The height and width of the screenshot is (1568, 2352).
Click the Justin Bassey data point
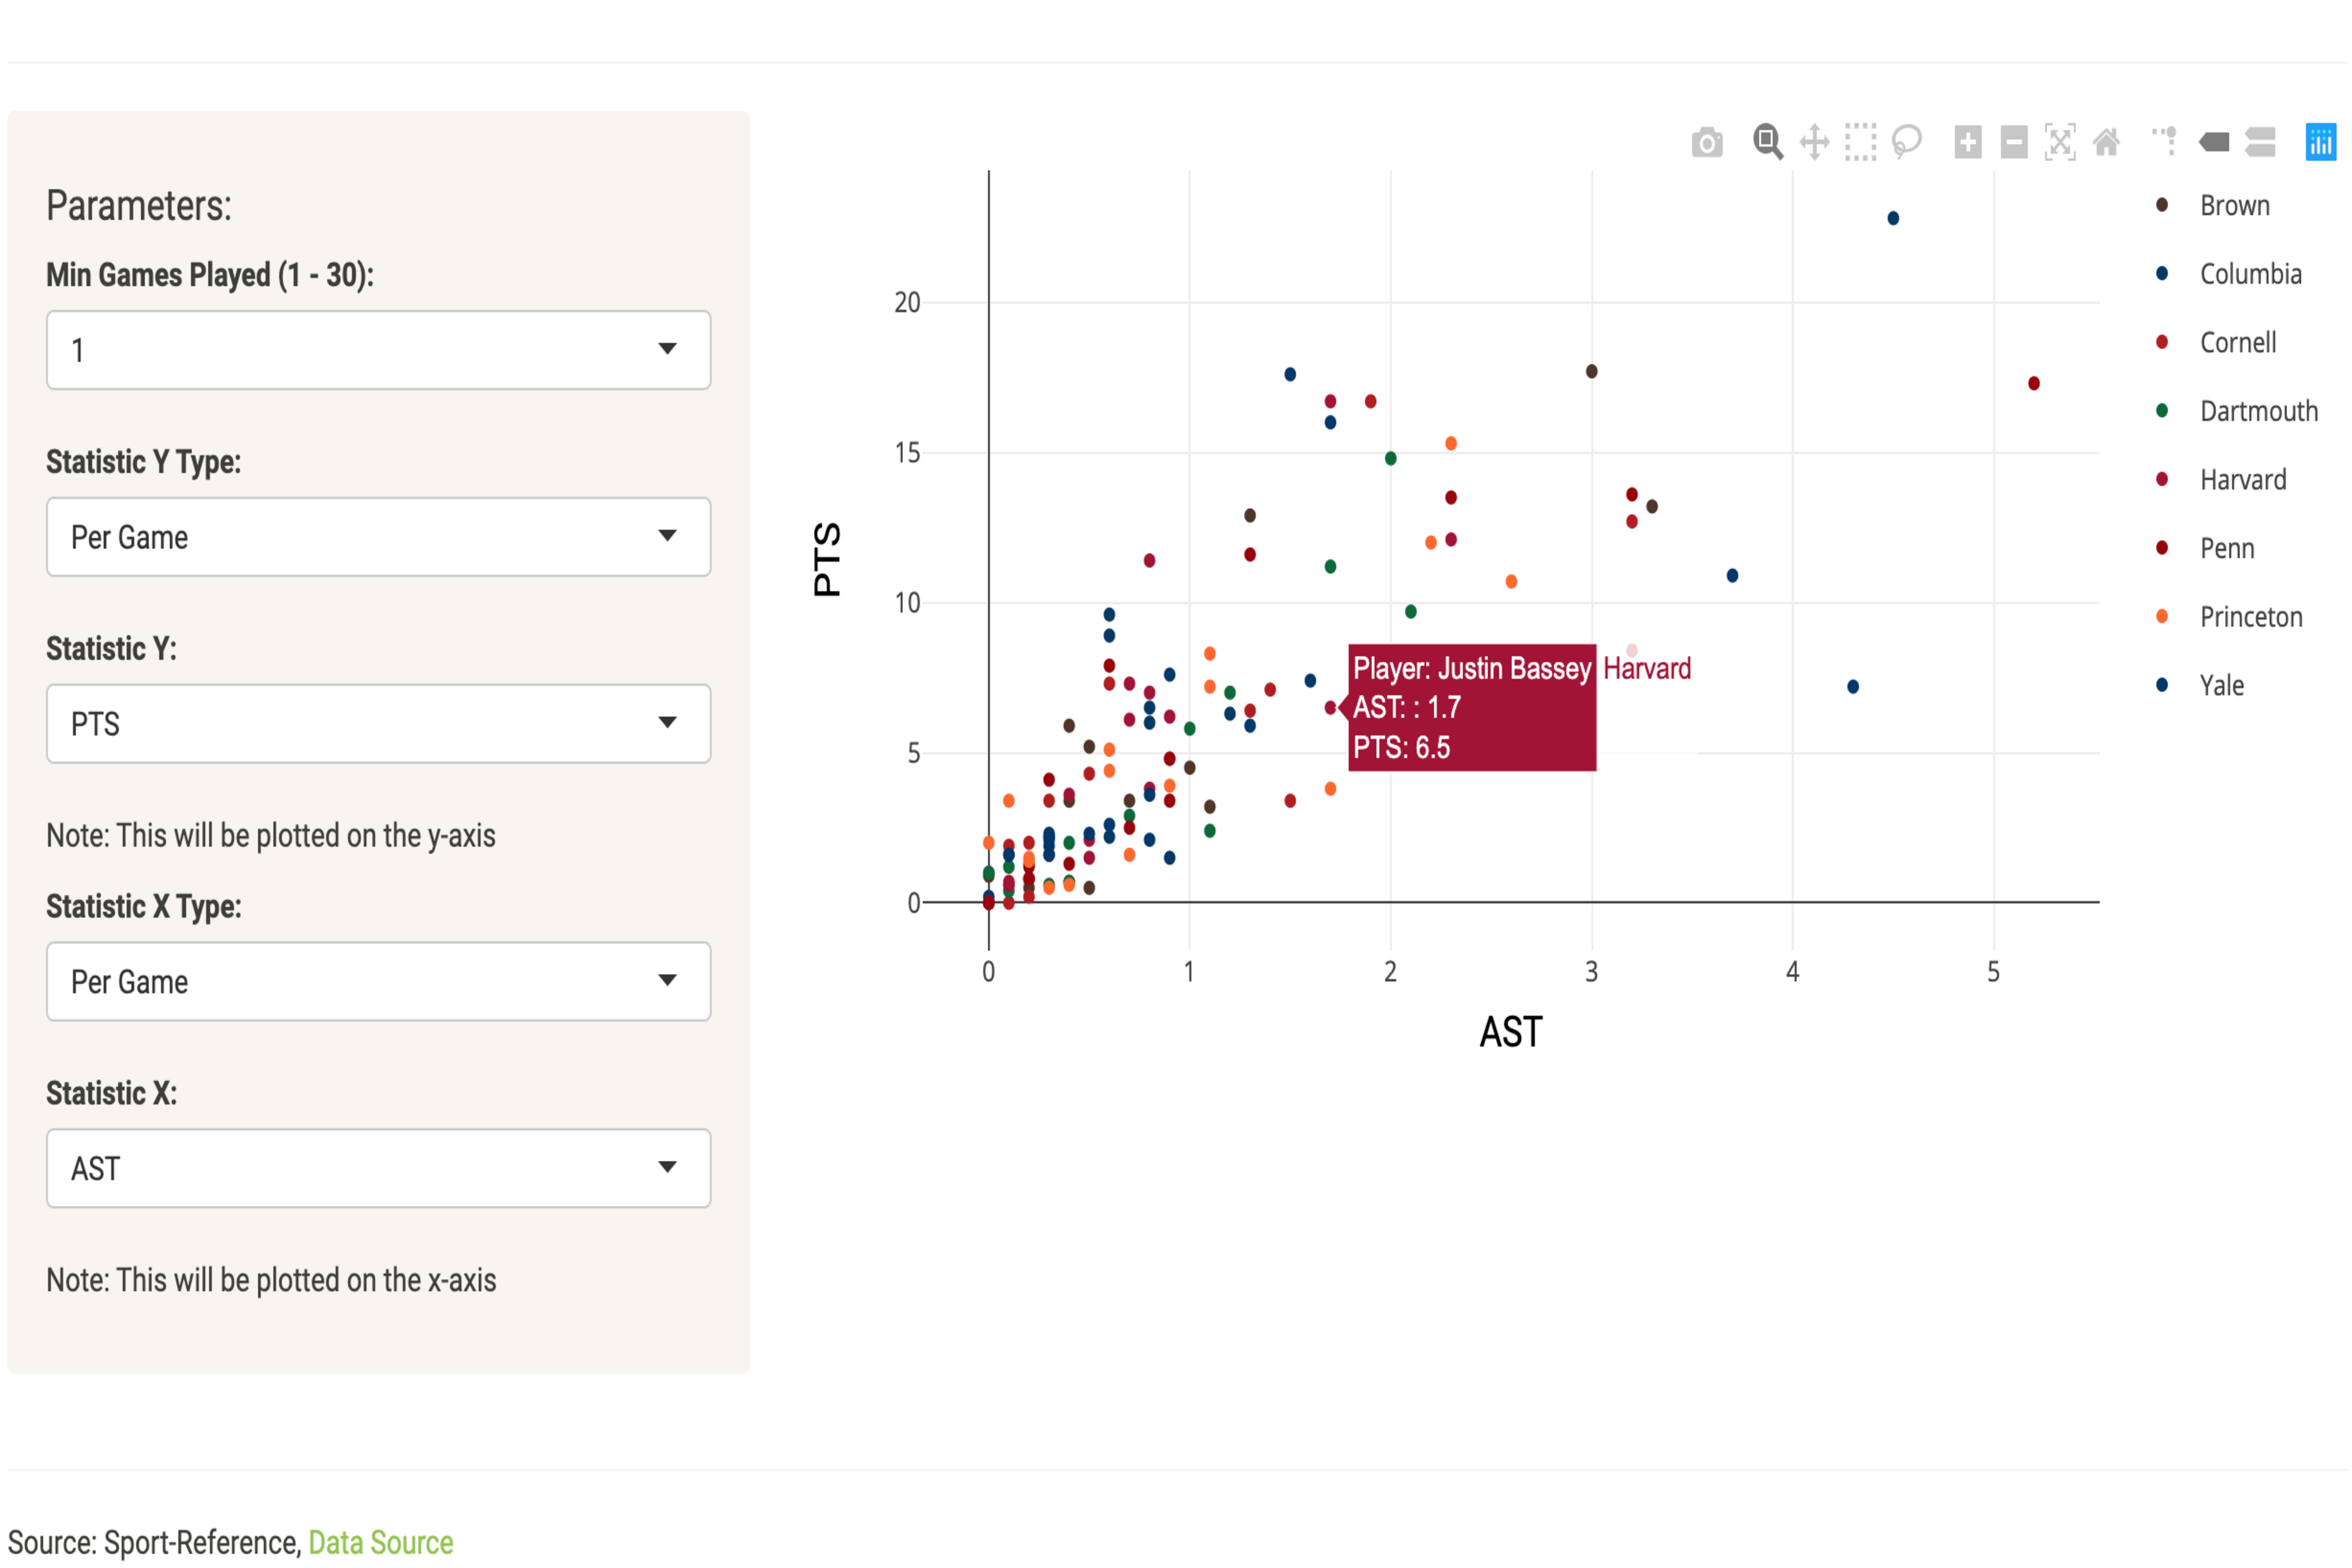point(1330,708)
